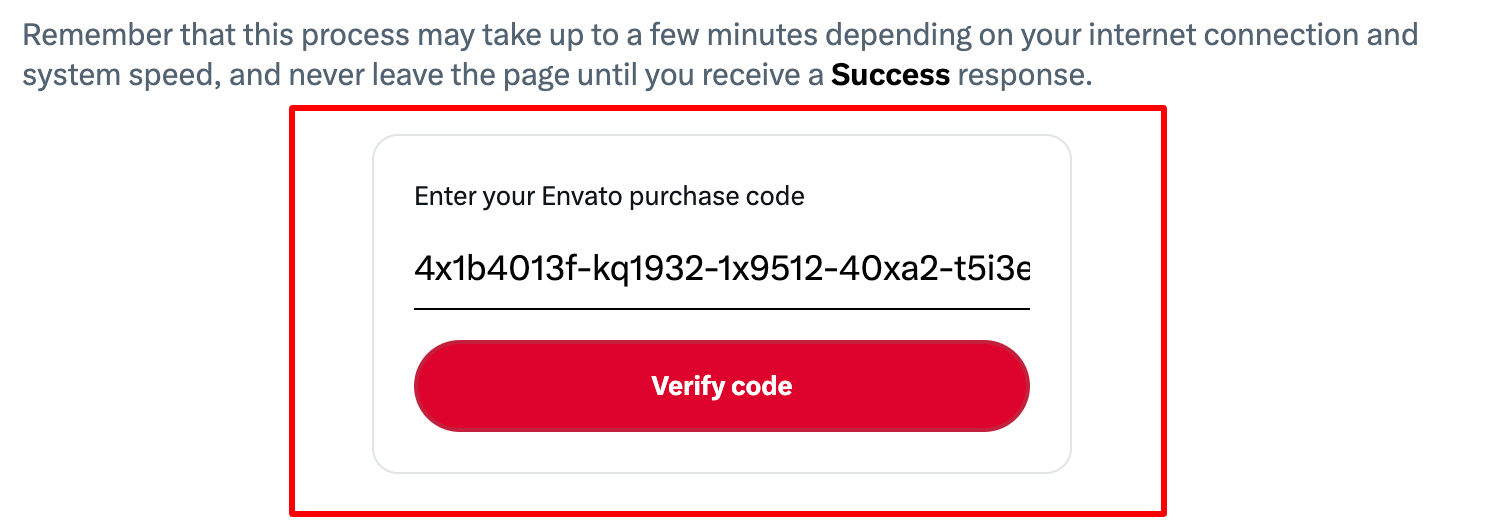1492x530 pixels.
Task: Click the underline beneath the purchase code
Action: 721,308
